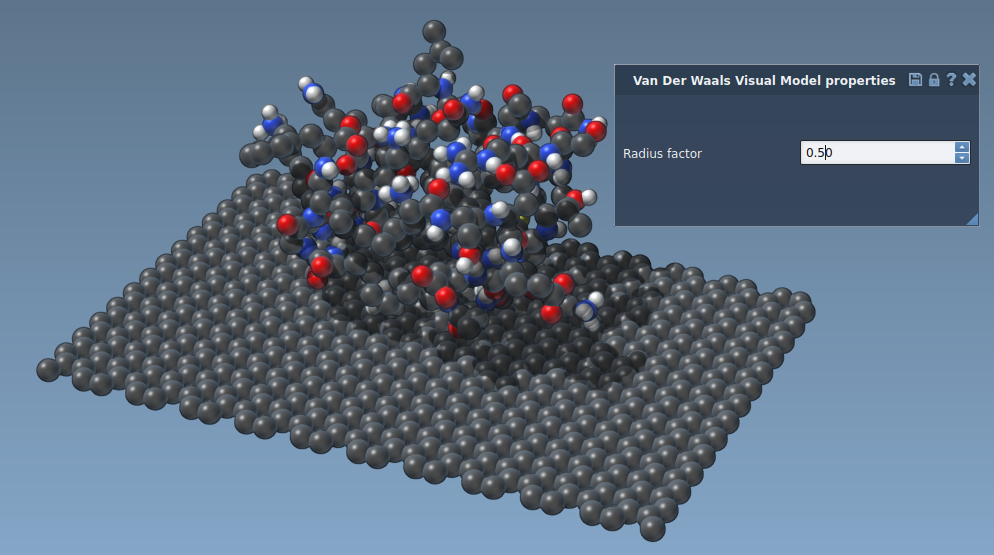The height and width of the screenshot is (555, 994).
Task: Close the Van Der Waals properties panel
Action: tap(969, 80)
